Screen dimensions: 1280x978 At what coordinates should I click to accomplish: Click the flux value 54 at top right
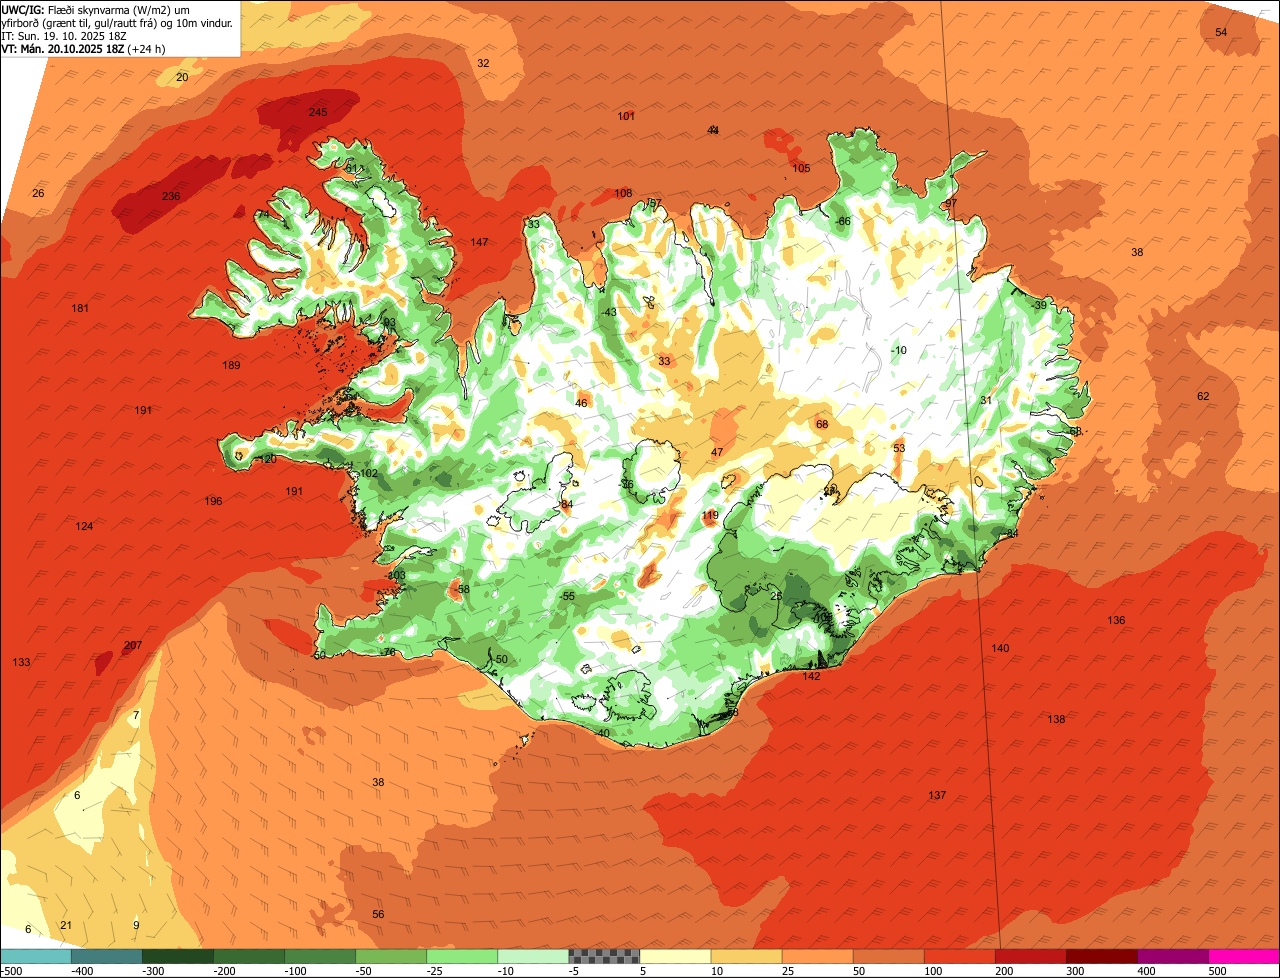pyautogui.click(x=1221, y=32)
